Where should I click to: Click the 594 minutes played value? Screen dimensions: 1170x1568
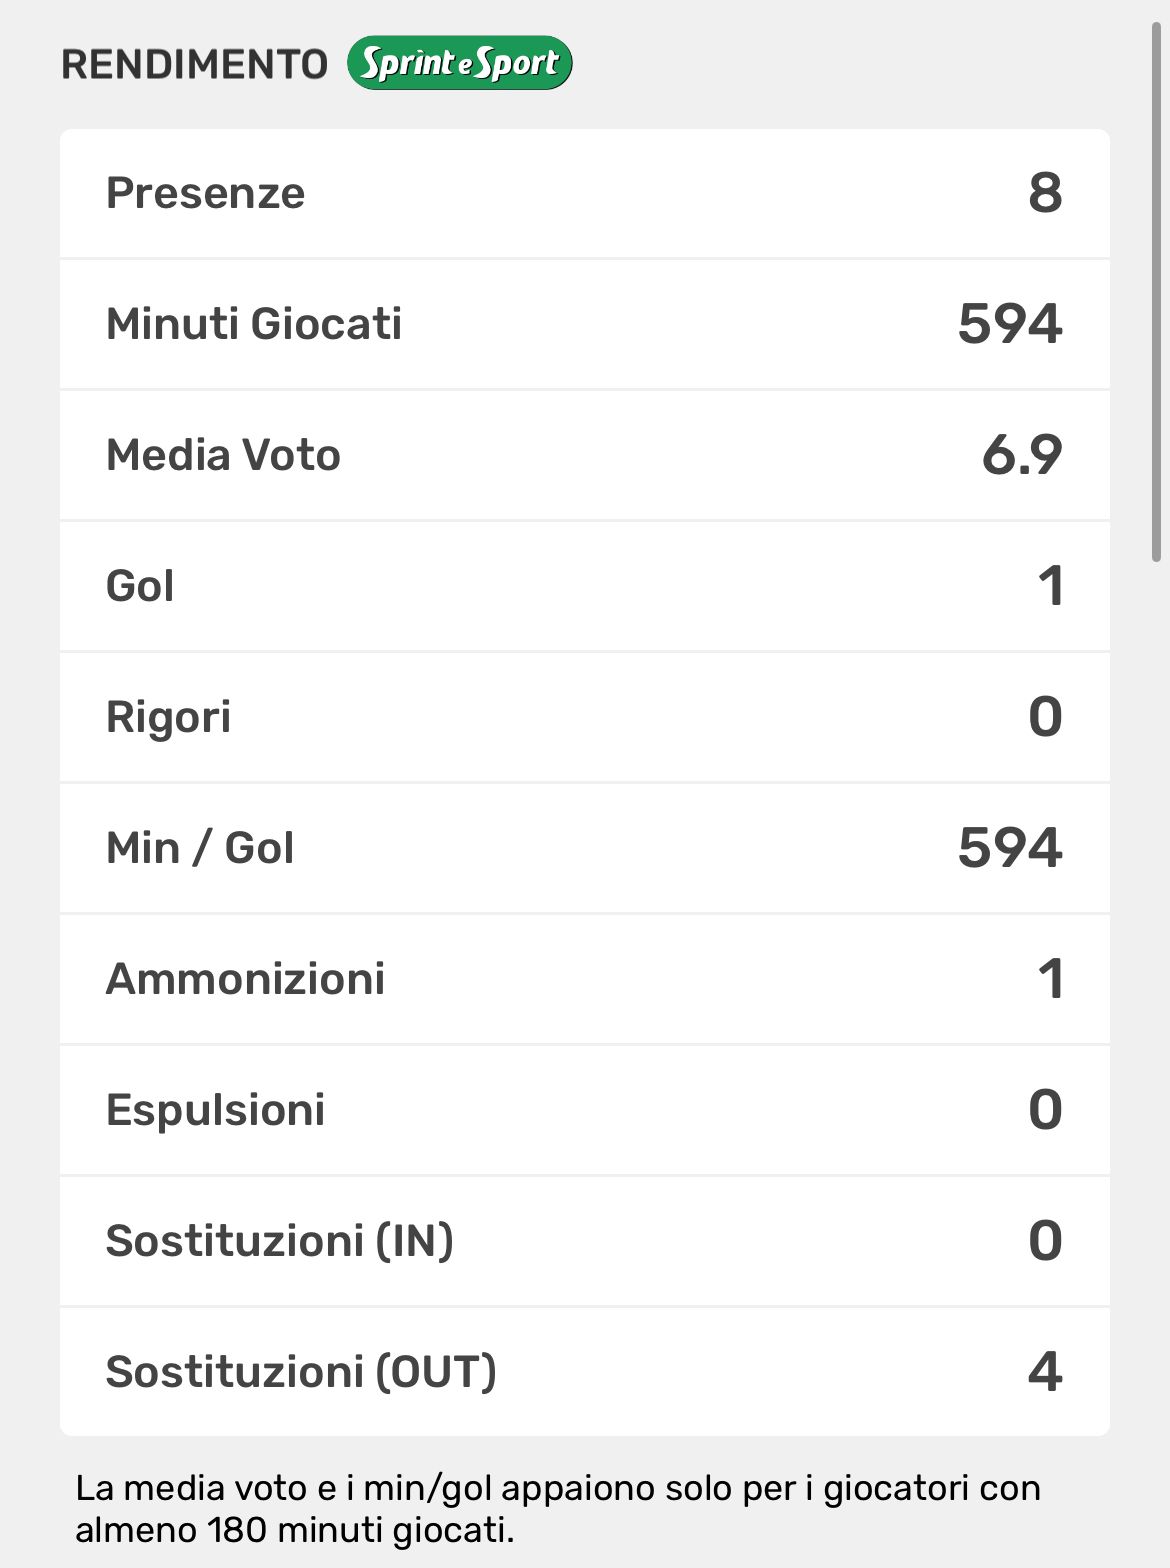click(x=1009, y=324)
